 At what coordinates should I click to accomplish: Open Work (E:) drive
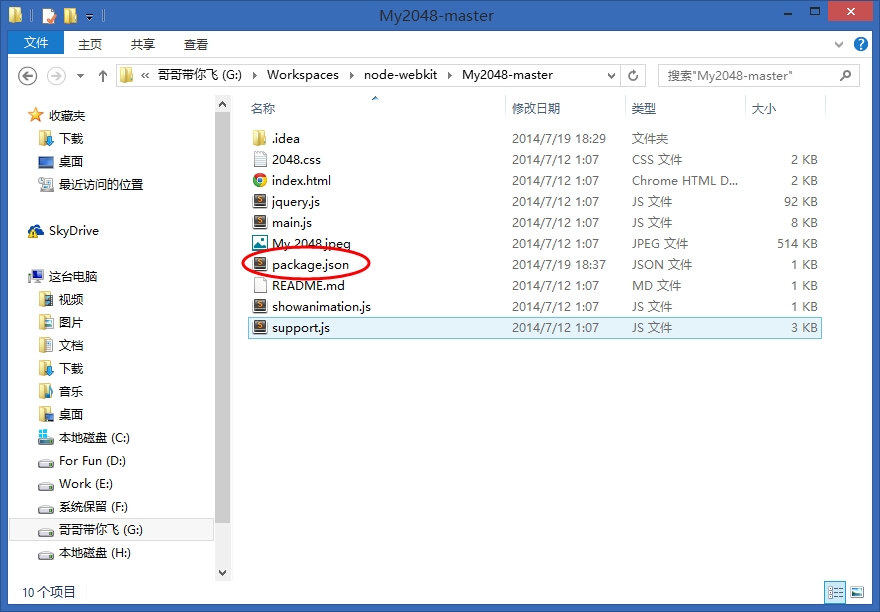tap(86, 484)
